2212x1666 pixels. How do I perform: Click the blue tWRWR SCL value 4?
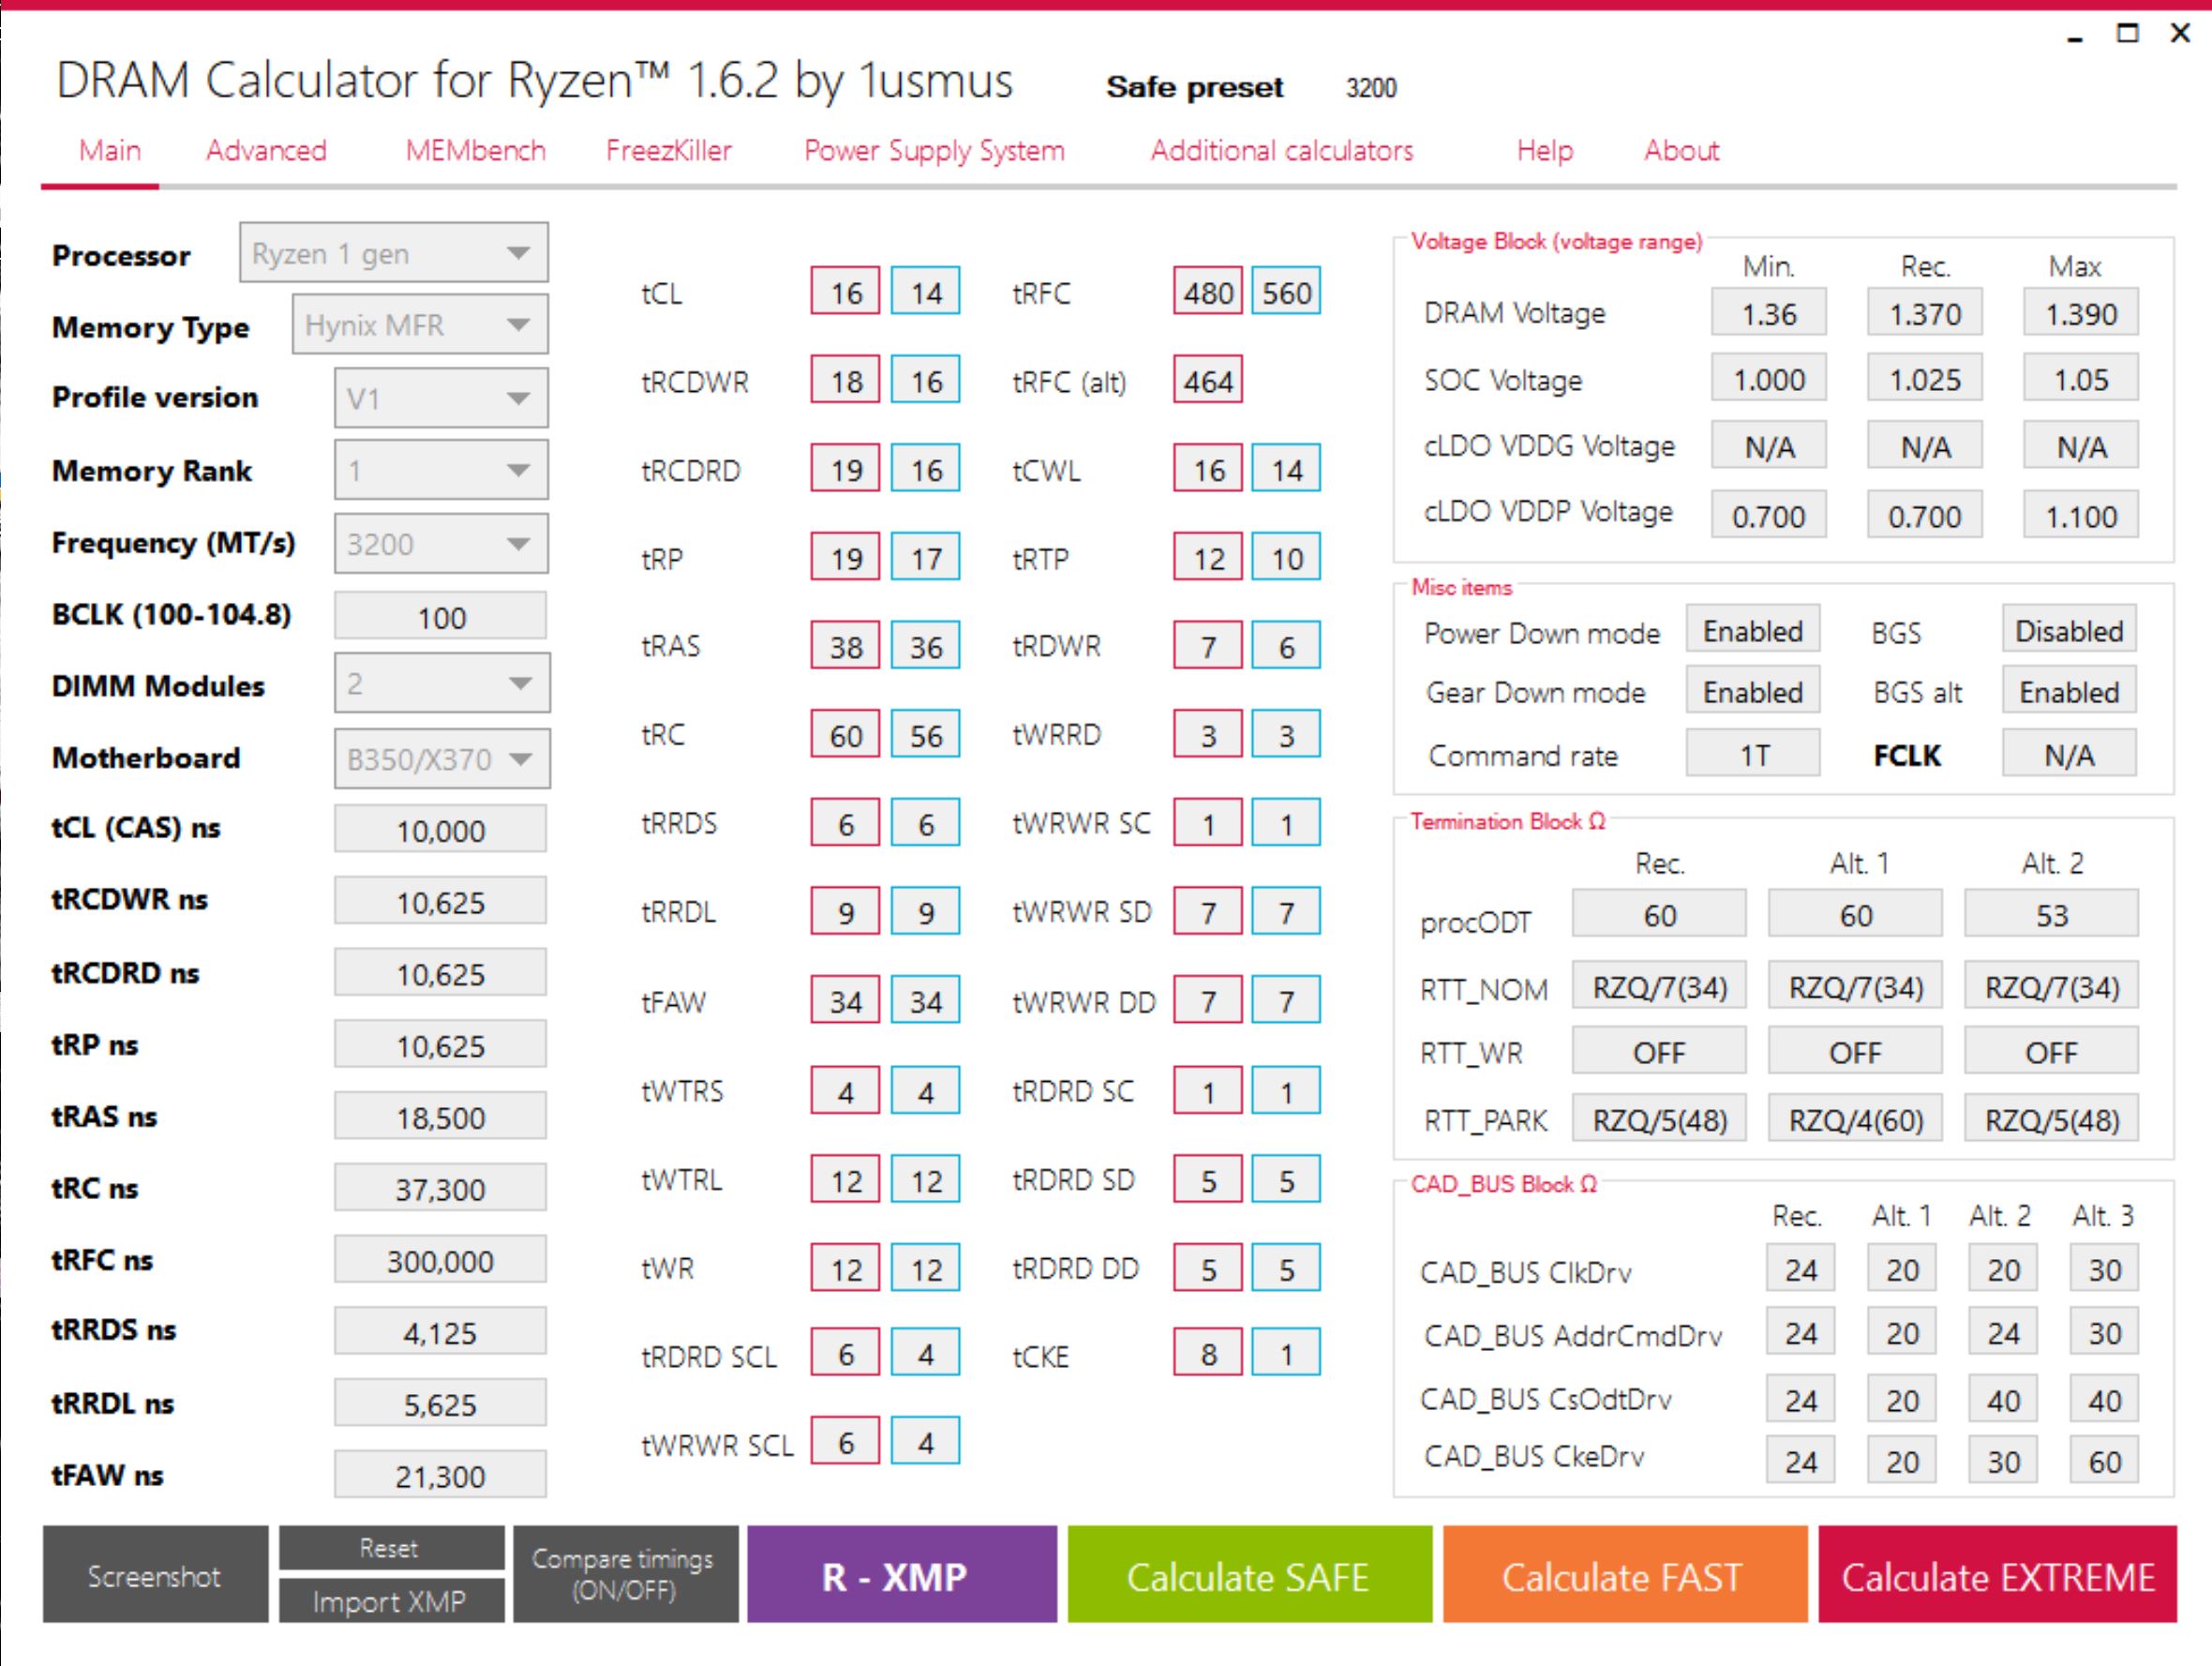[x=925, y=1441]
